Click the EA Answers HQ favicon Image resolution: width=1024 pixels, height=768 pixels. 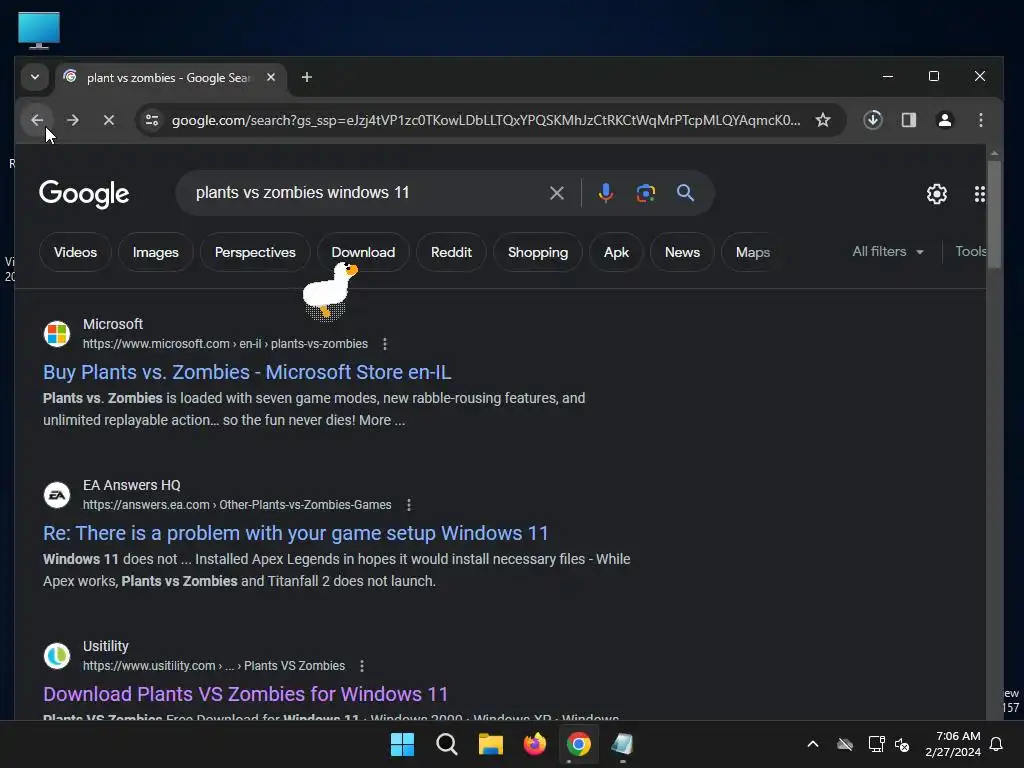pos(57,495)
